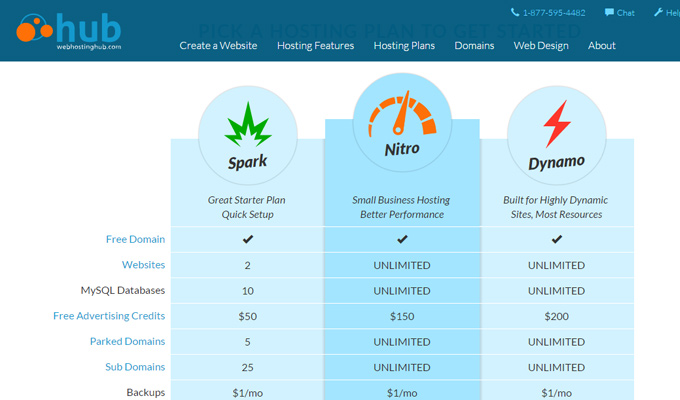Click 'Small Business Hosting Better Performance' description
This screenshot has height=400, width=680.
click(x=401, y=207)
